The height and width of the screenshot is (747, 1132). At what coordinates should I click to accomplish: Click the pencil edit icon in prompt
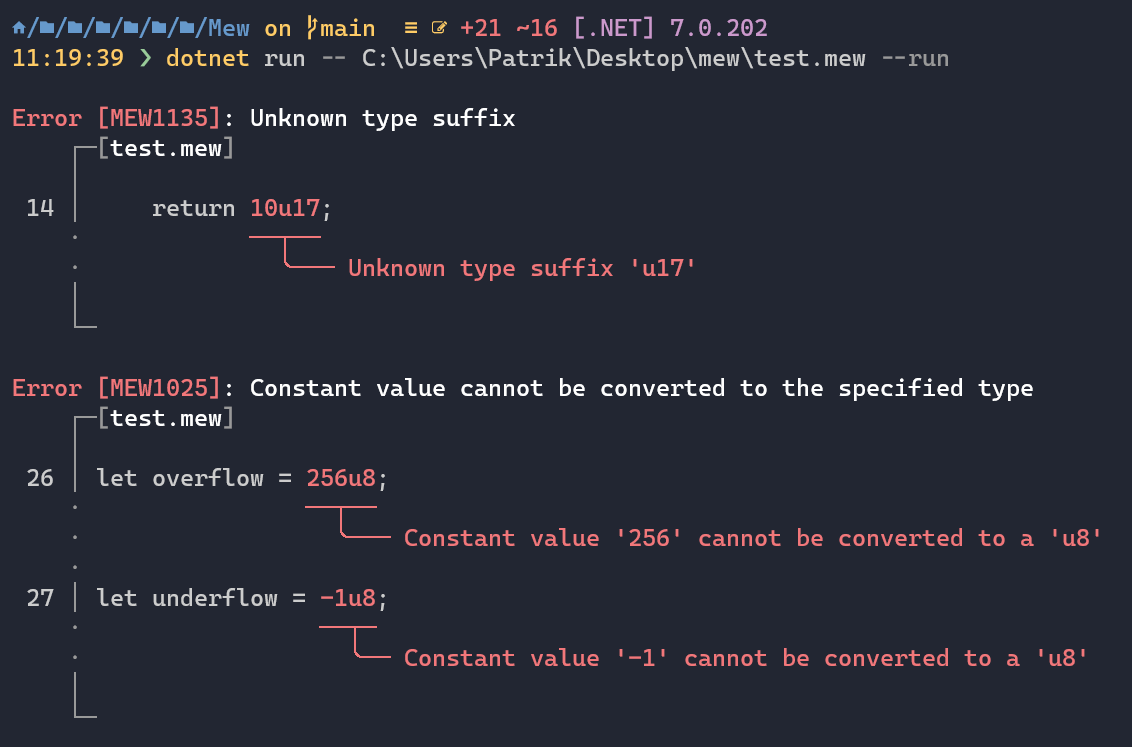point(438,29)
